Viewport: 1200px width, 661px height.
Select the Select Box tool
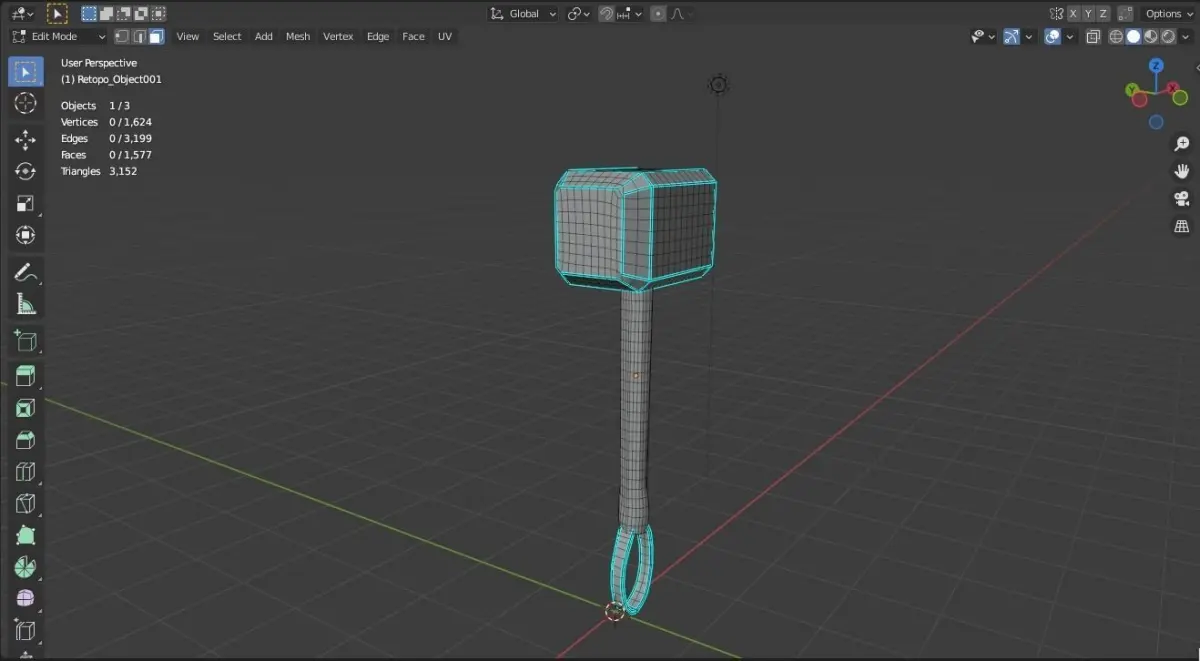(25, 72)
